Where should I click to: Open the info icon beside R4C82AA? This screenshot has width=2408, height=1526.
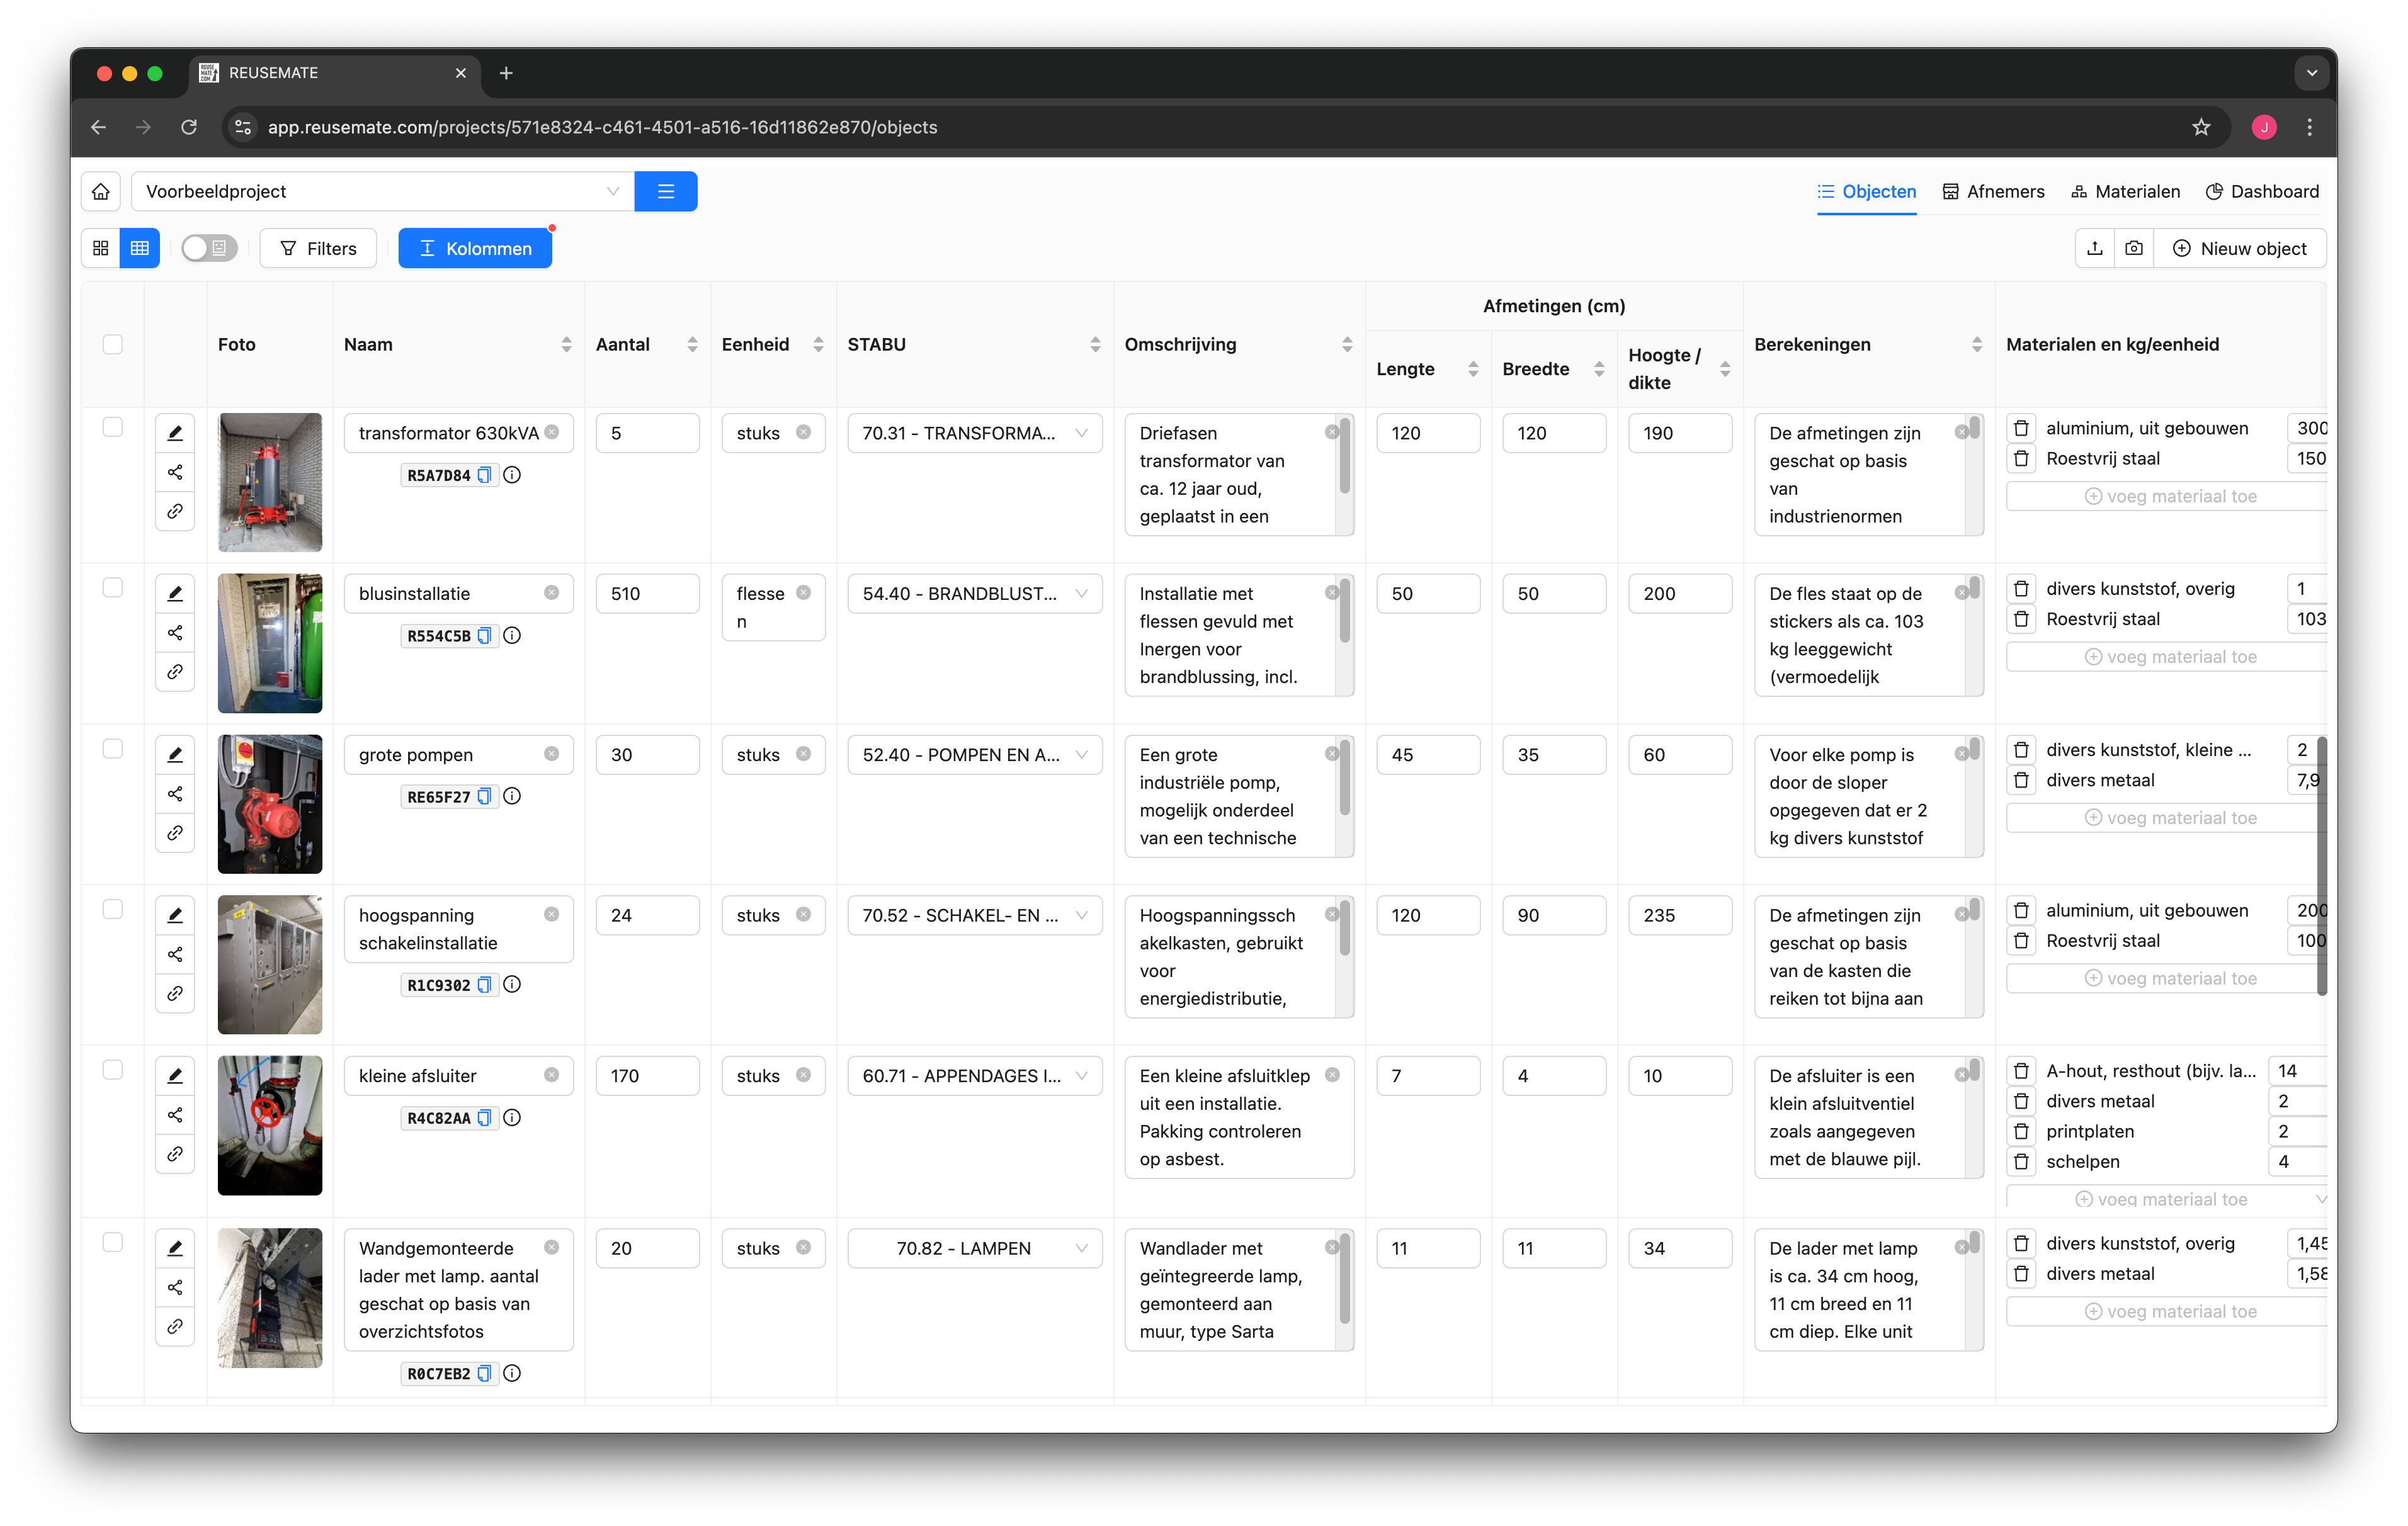[x=512, y=1118]
